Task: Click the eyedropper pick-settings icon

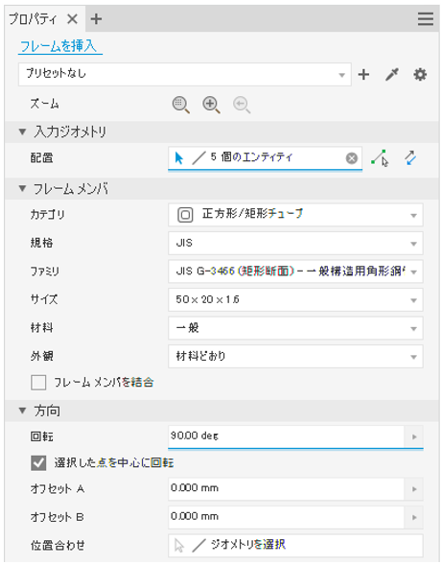Action: [x=392, y=75]
